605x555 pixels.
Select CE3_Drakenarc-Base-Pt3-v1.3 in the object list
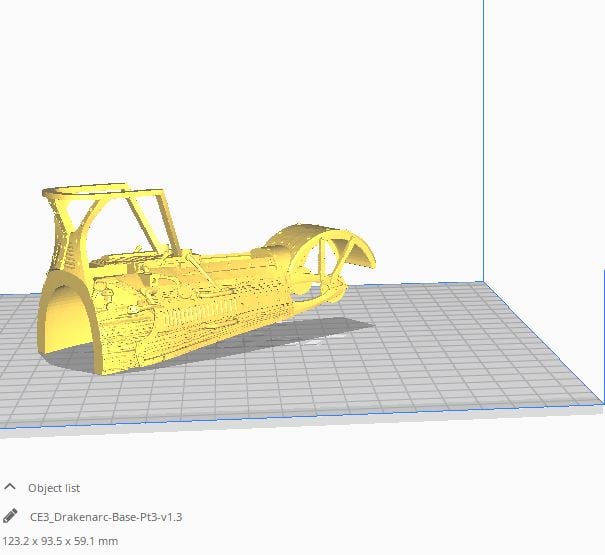[106, 517]
